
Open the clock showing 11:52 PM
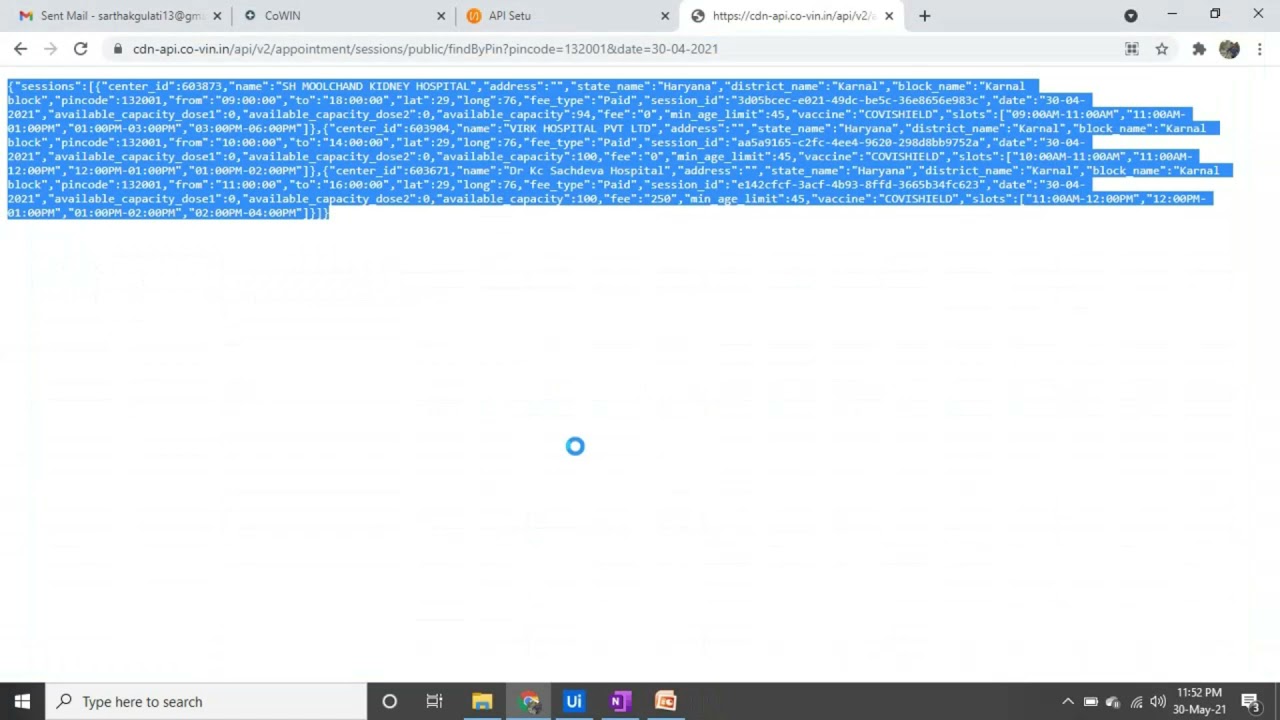click(1200, 701)
